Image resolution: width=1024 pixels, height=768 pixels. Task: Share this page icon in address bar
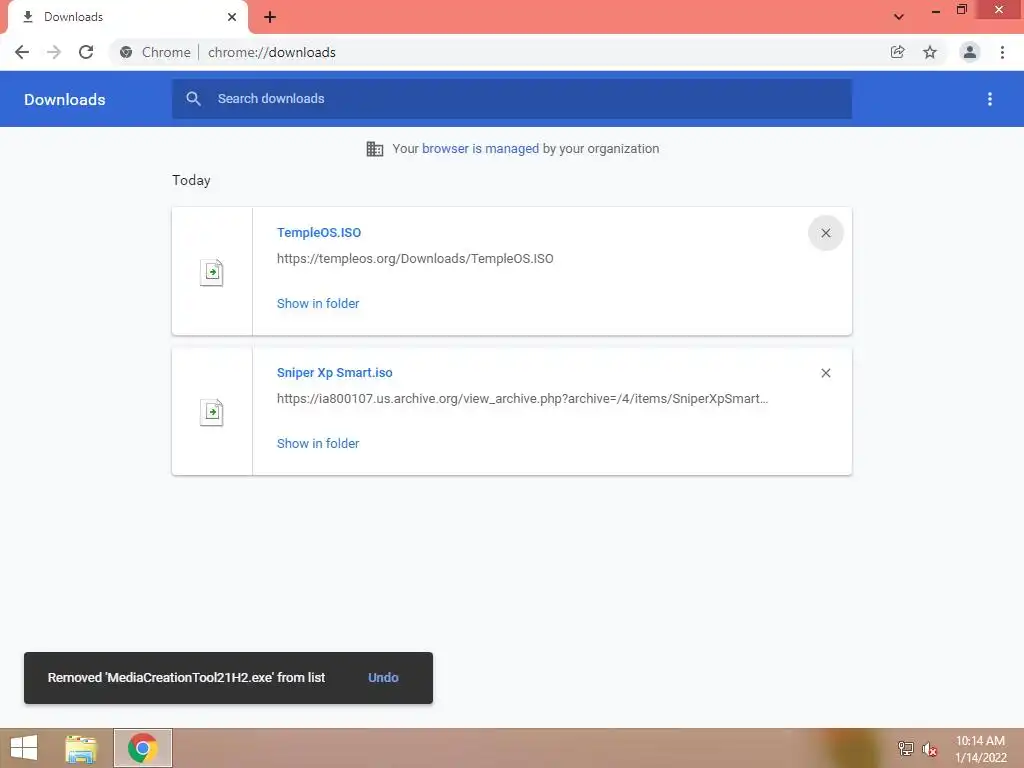coord(898,52)
